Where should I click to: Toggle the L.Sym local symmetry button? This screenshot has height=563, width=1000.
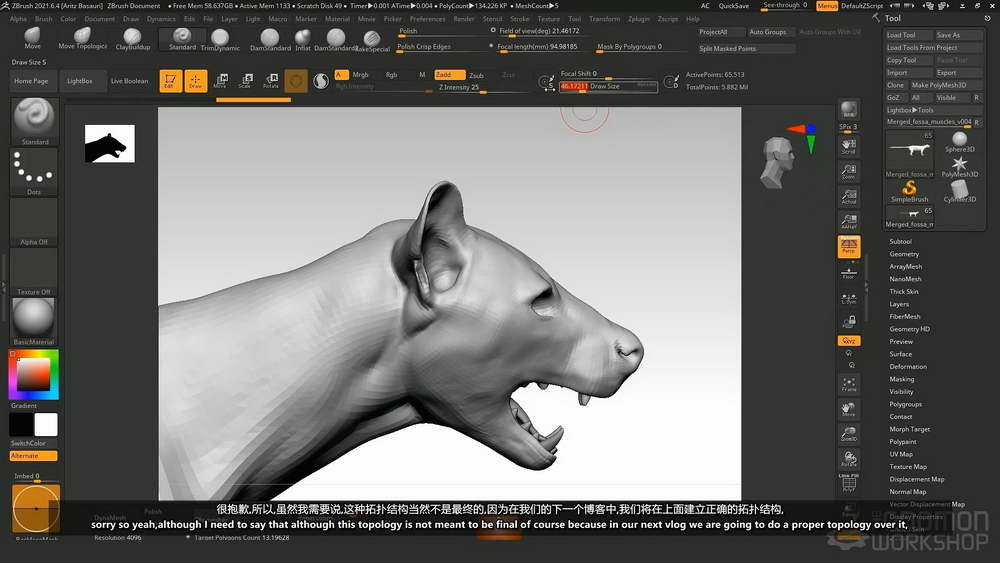pos(848,297)
